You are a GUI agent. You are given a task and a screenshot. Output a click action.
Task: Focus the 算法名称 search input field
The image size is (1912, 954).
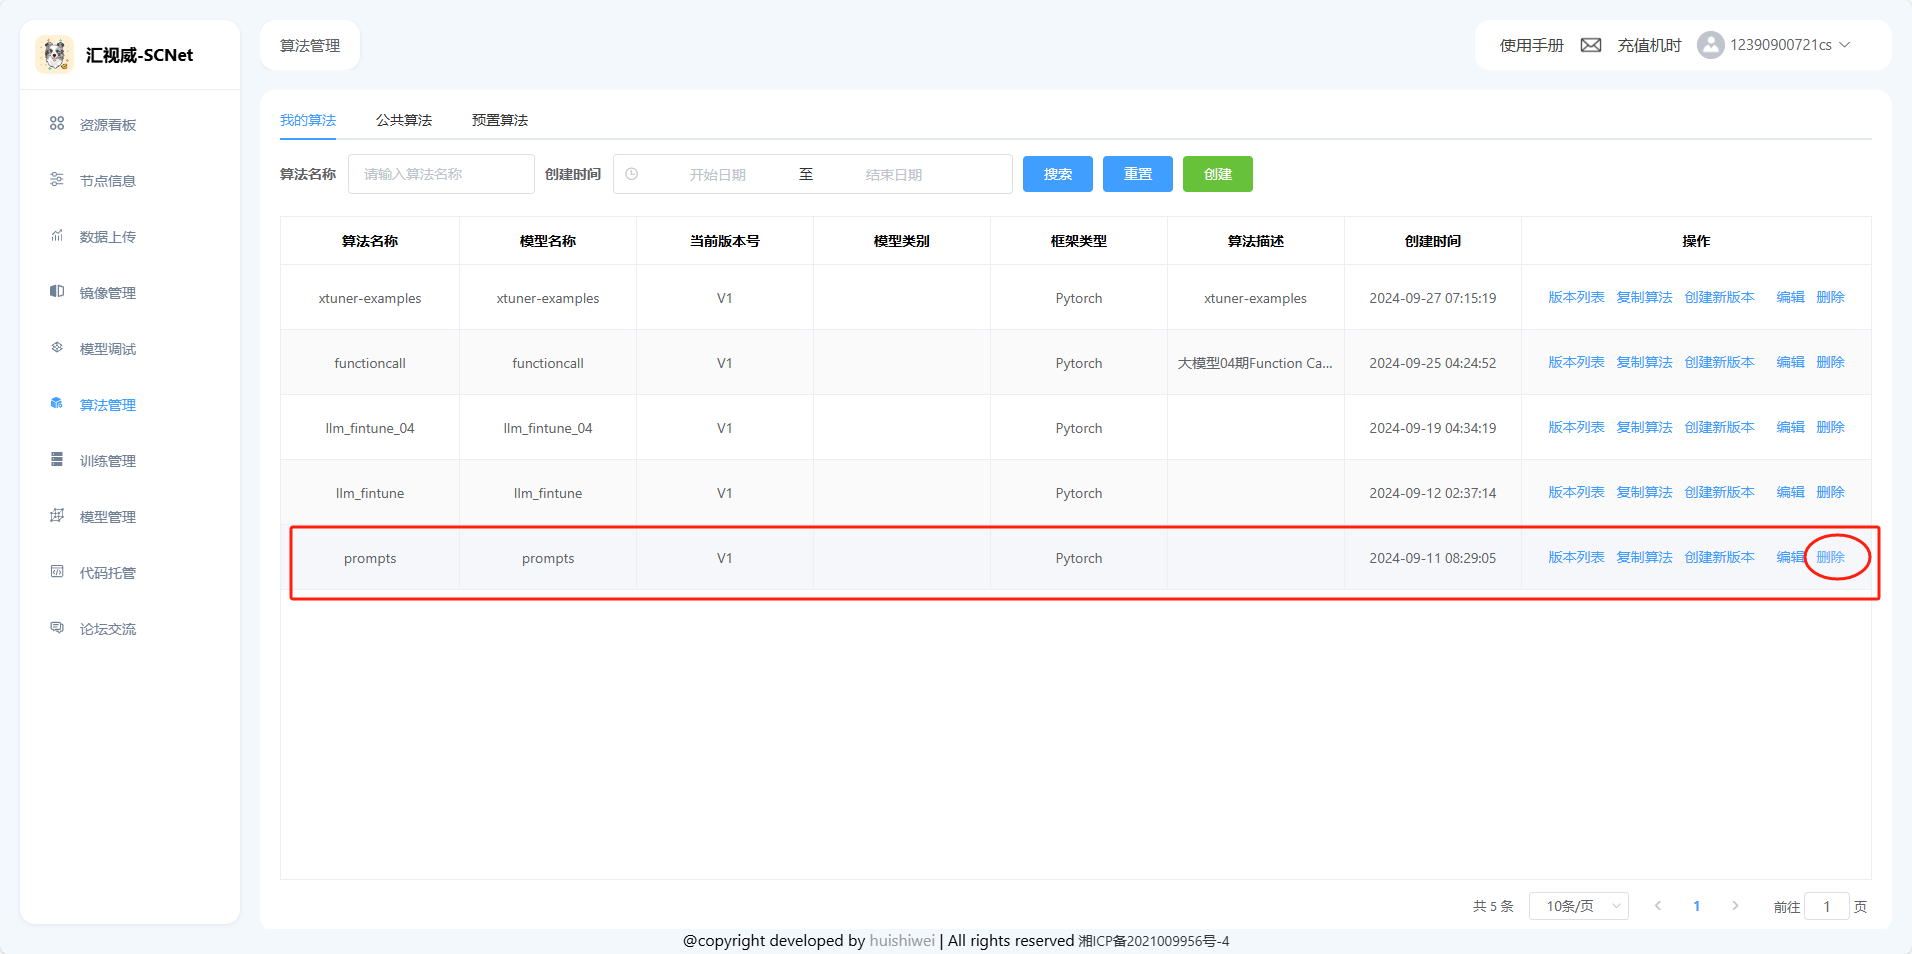coord(441,174)
